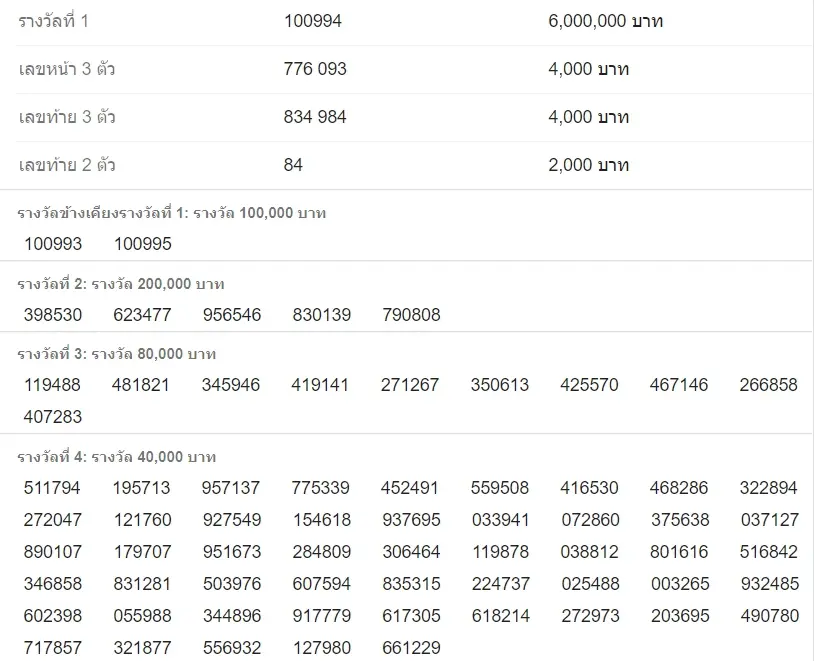Select second prize number 398530

[53, 315]
